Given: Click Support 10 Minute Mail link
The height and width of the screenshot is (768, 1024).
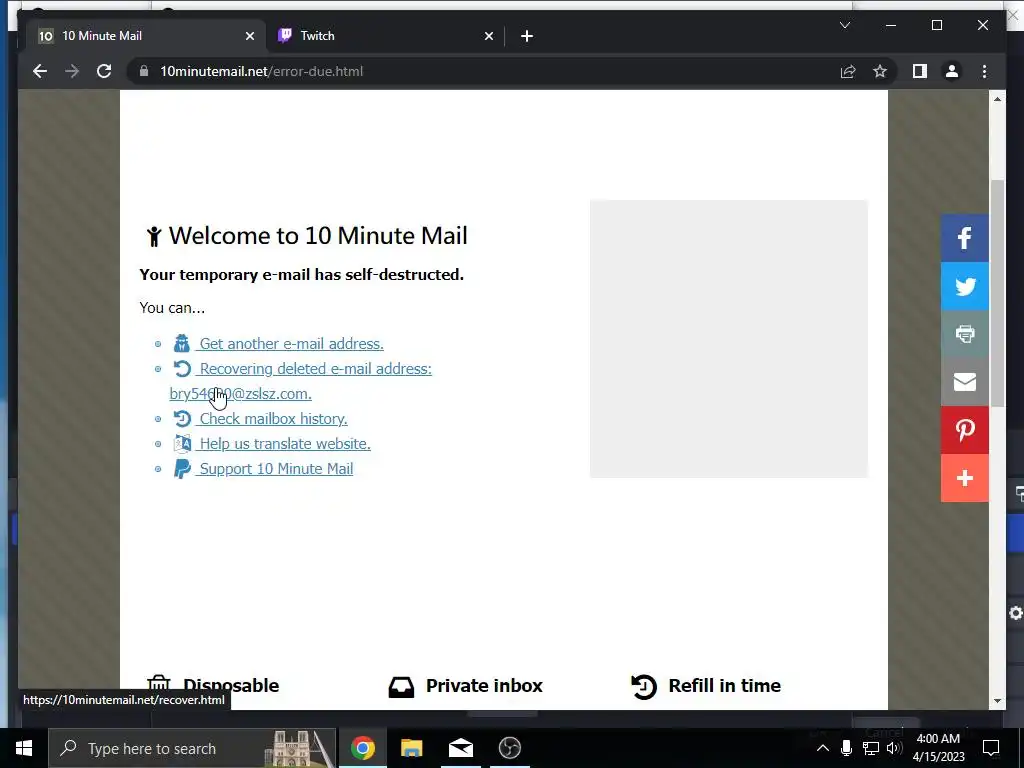Looking at the screenshot, I should point(276,469).
